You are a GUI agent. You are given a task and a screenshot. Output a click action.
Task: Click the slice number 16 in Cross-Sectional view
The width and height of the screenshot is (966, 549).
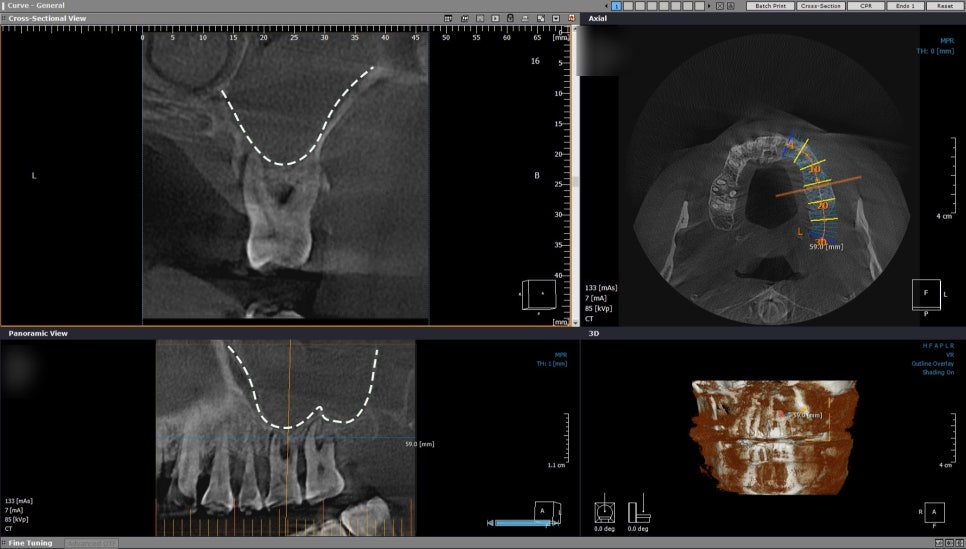(x=535, y=61)
